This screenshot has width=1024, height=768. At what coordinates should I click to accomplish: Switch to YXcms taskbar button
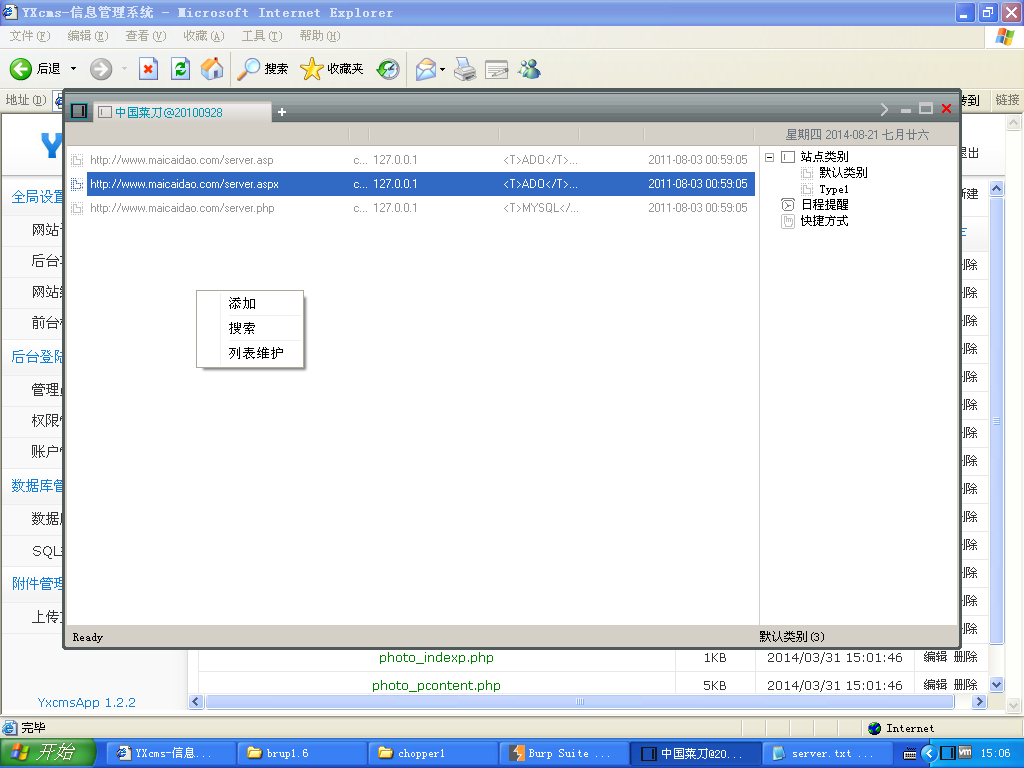(x=170, y=754)
